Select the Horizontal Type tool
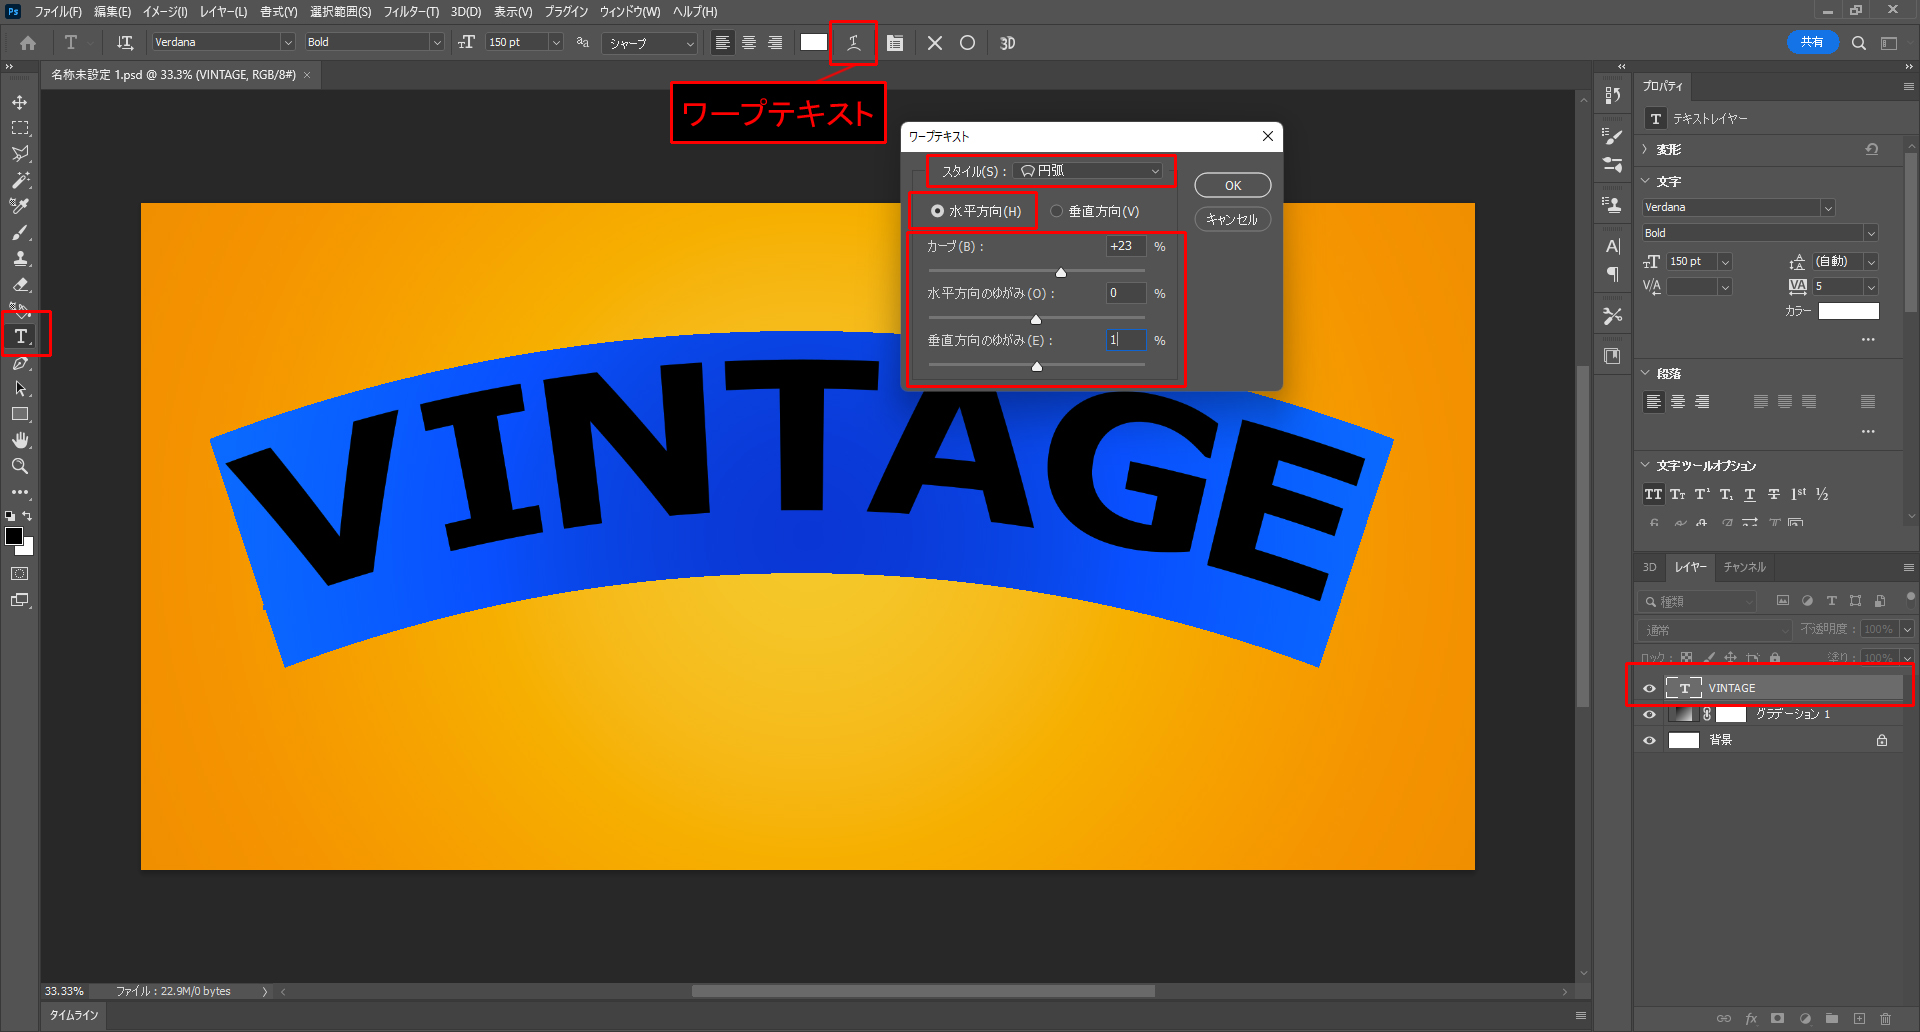The height and width of the screenshot is (1032, 1920). [x=21, y=336]
